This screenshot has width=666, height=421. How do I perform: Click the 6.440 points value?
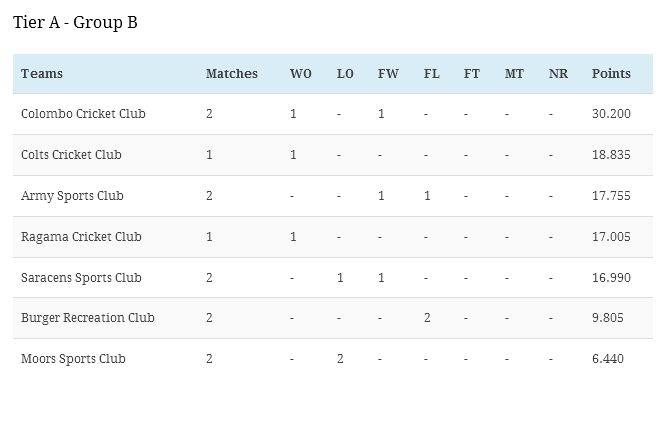point(607,359)
